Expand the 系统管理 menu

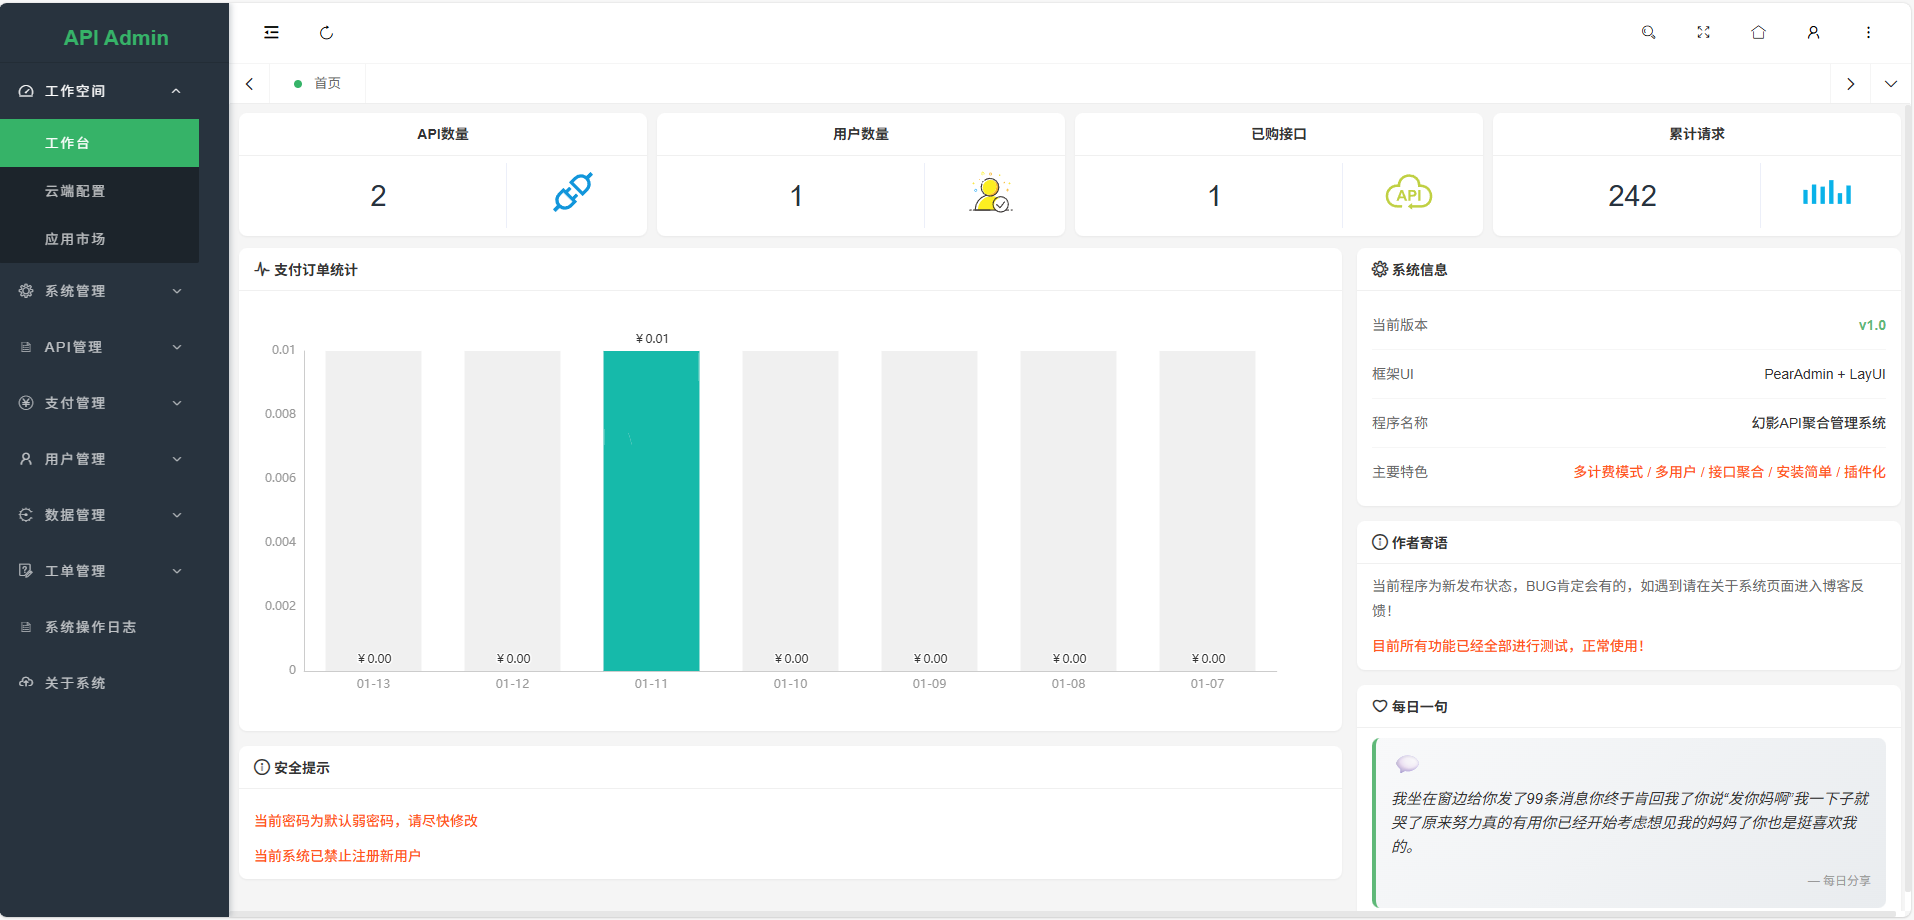100,291
